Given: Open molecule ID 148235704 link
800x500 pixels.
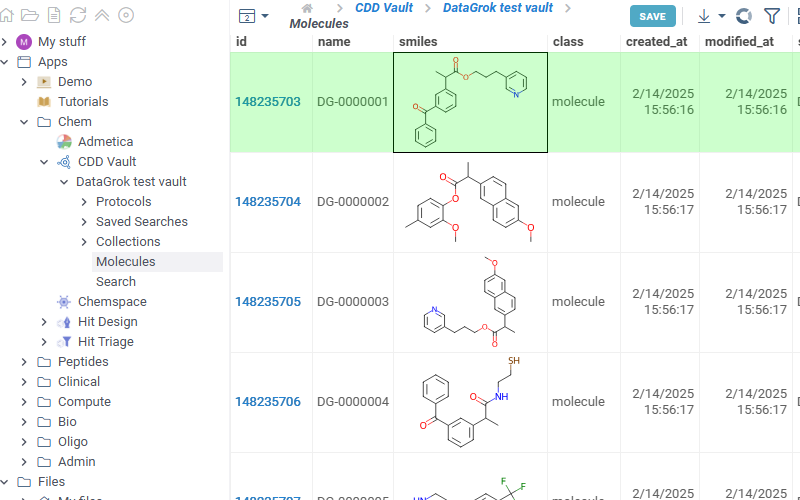Looking at the screenshot, I should pos(267,202).
